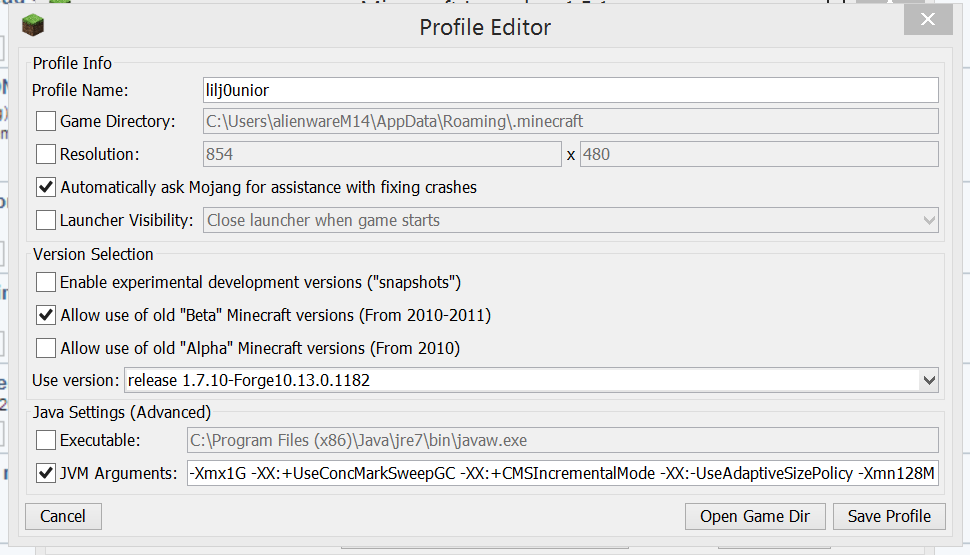Open the Launcher Visibility dropdown
The image size is (970, 555).
click(570, 220)
